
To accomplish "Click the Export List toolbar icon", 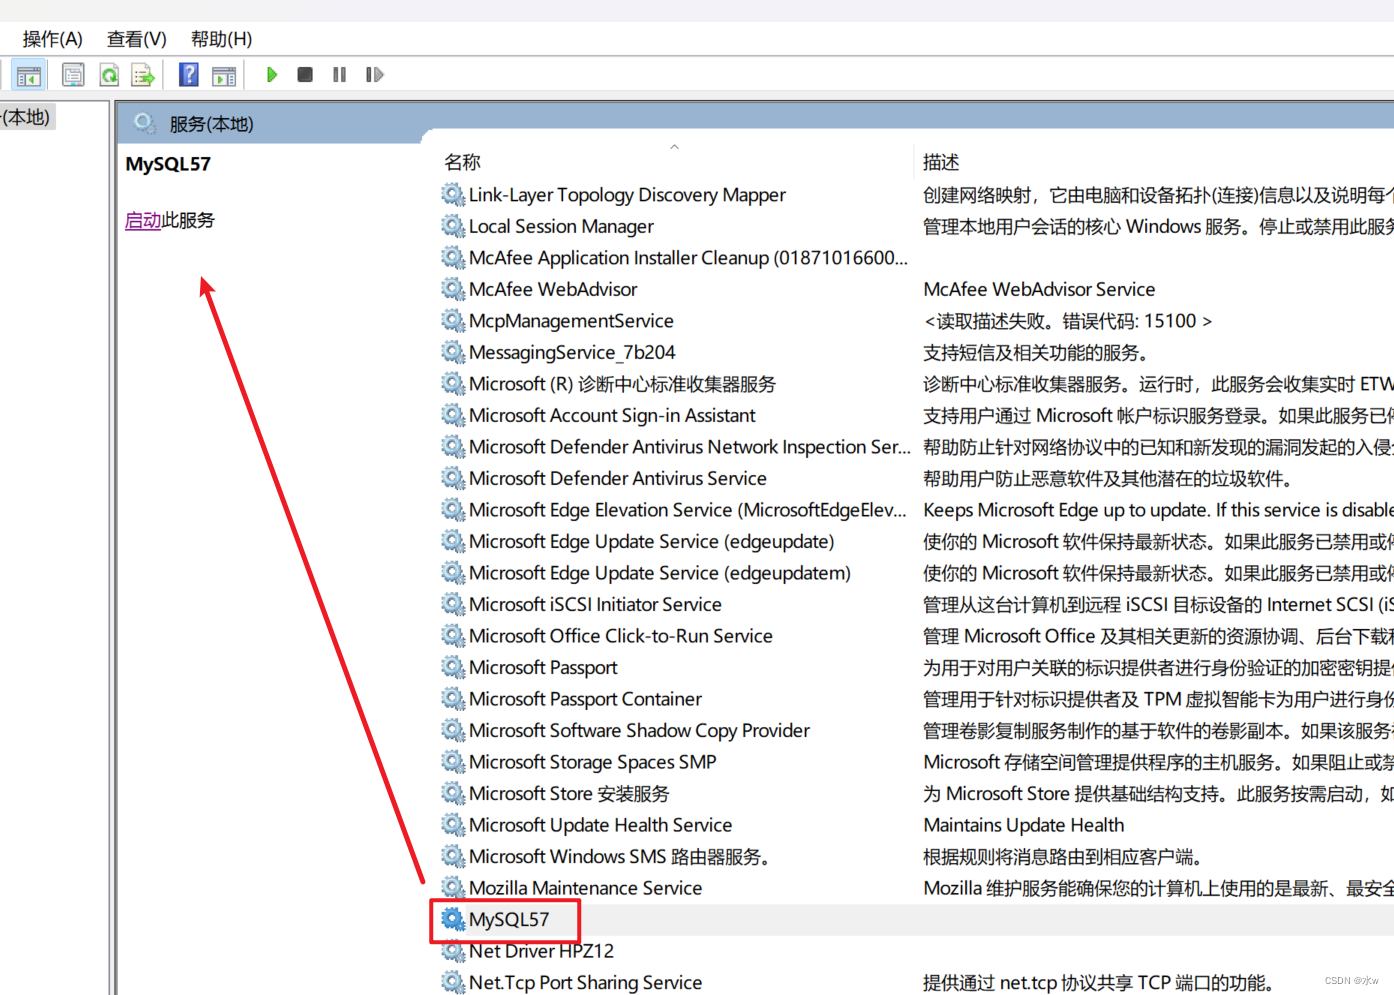I will (143, 75).
